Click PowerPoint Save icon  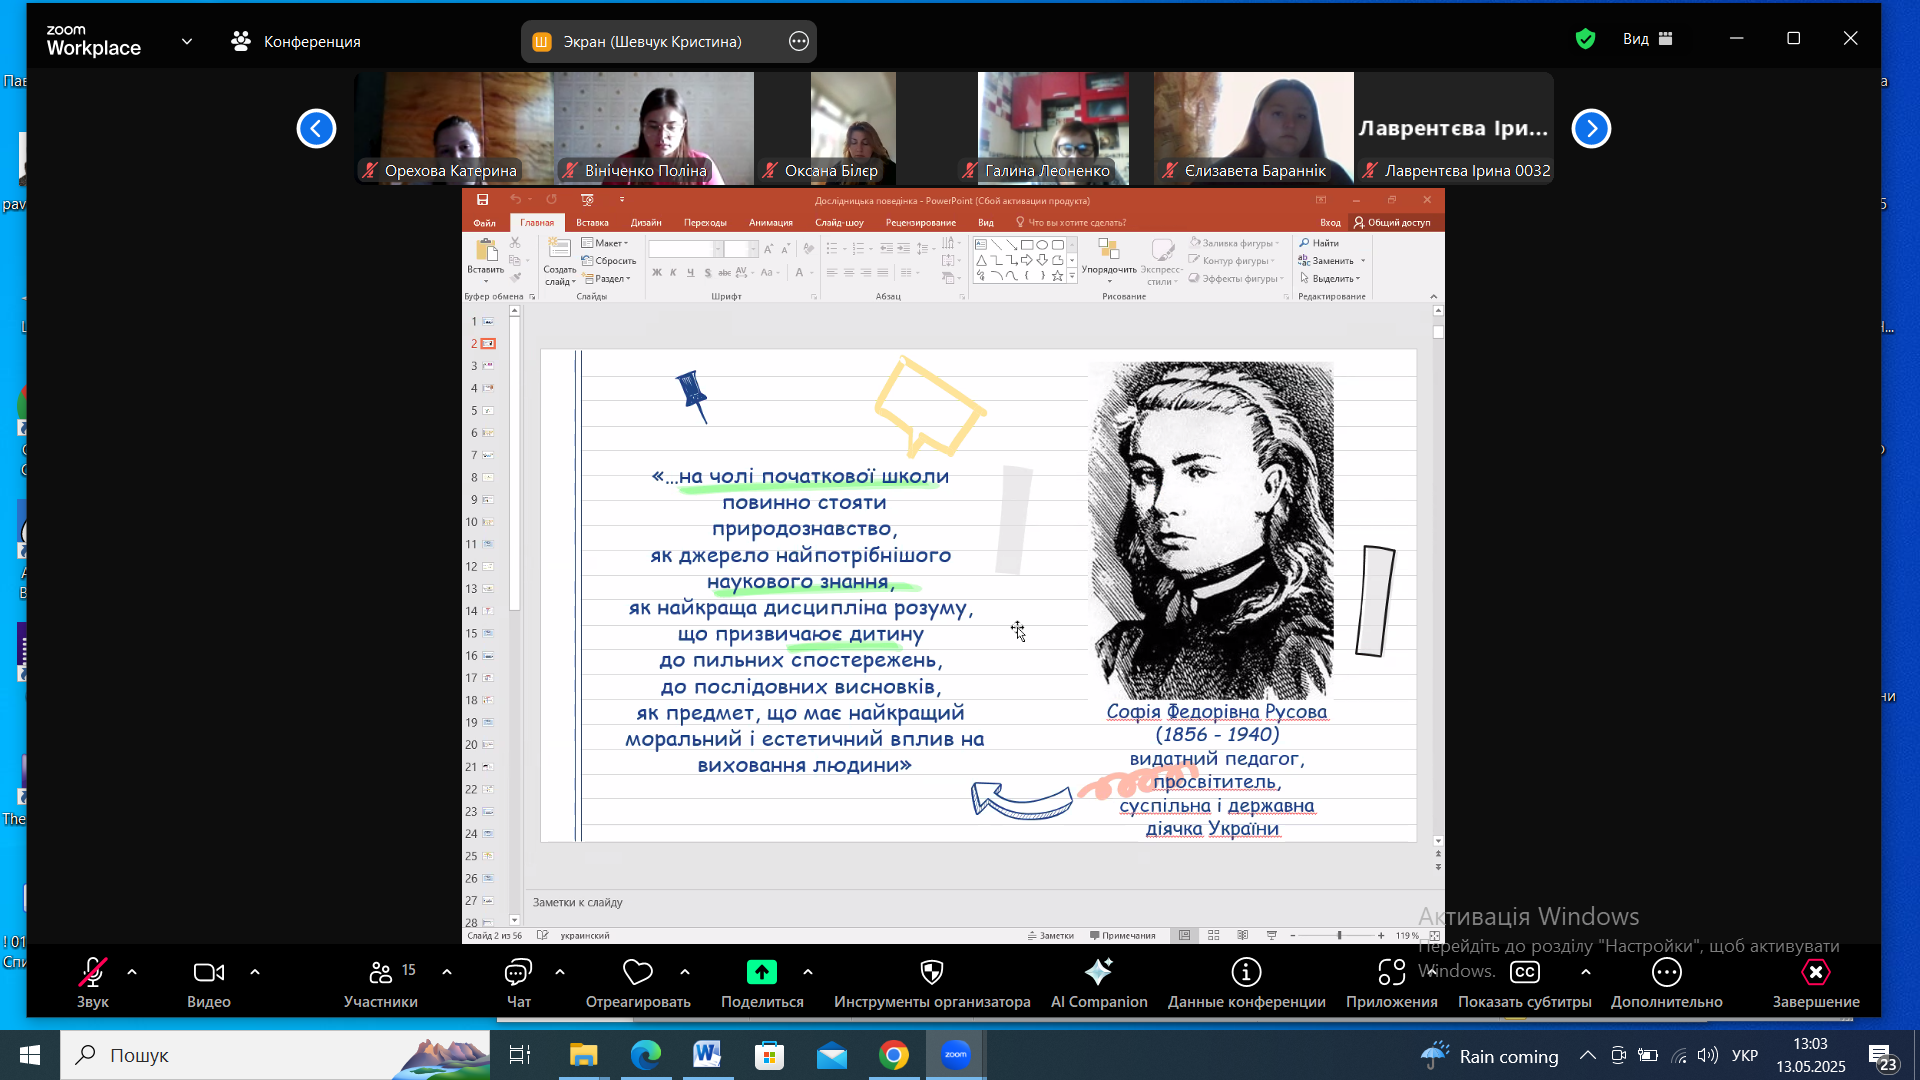(x=482, y=200)
